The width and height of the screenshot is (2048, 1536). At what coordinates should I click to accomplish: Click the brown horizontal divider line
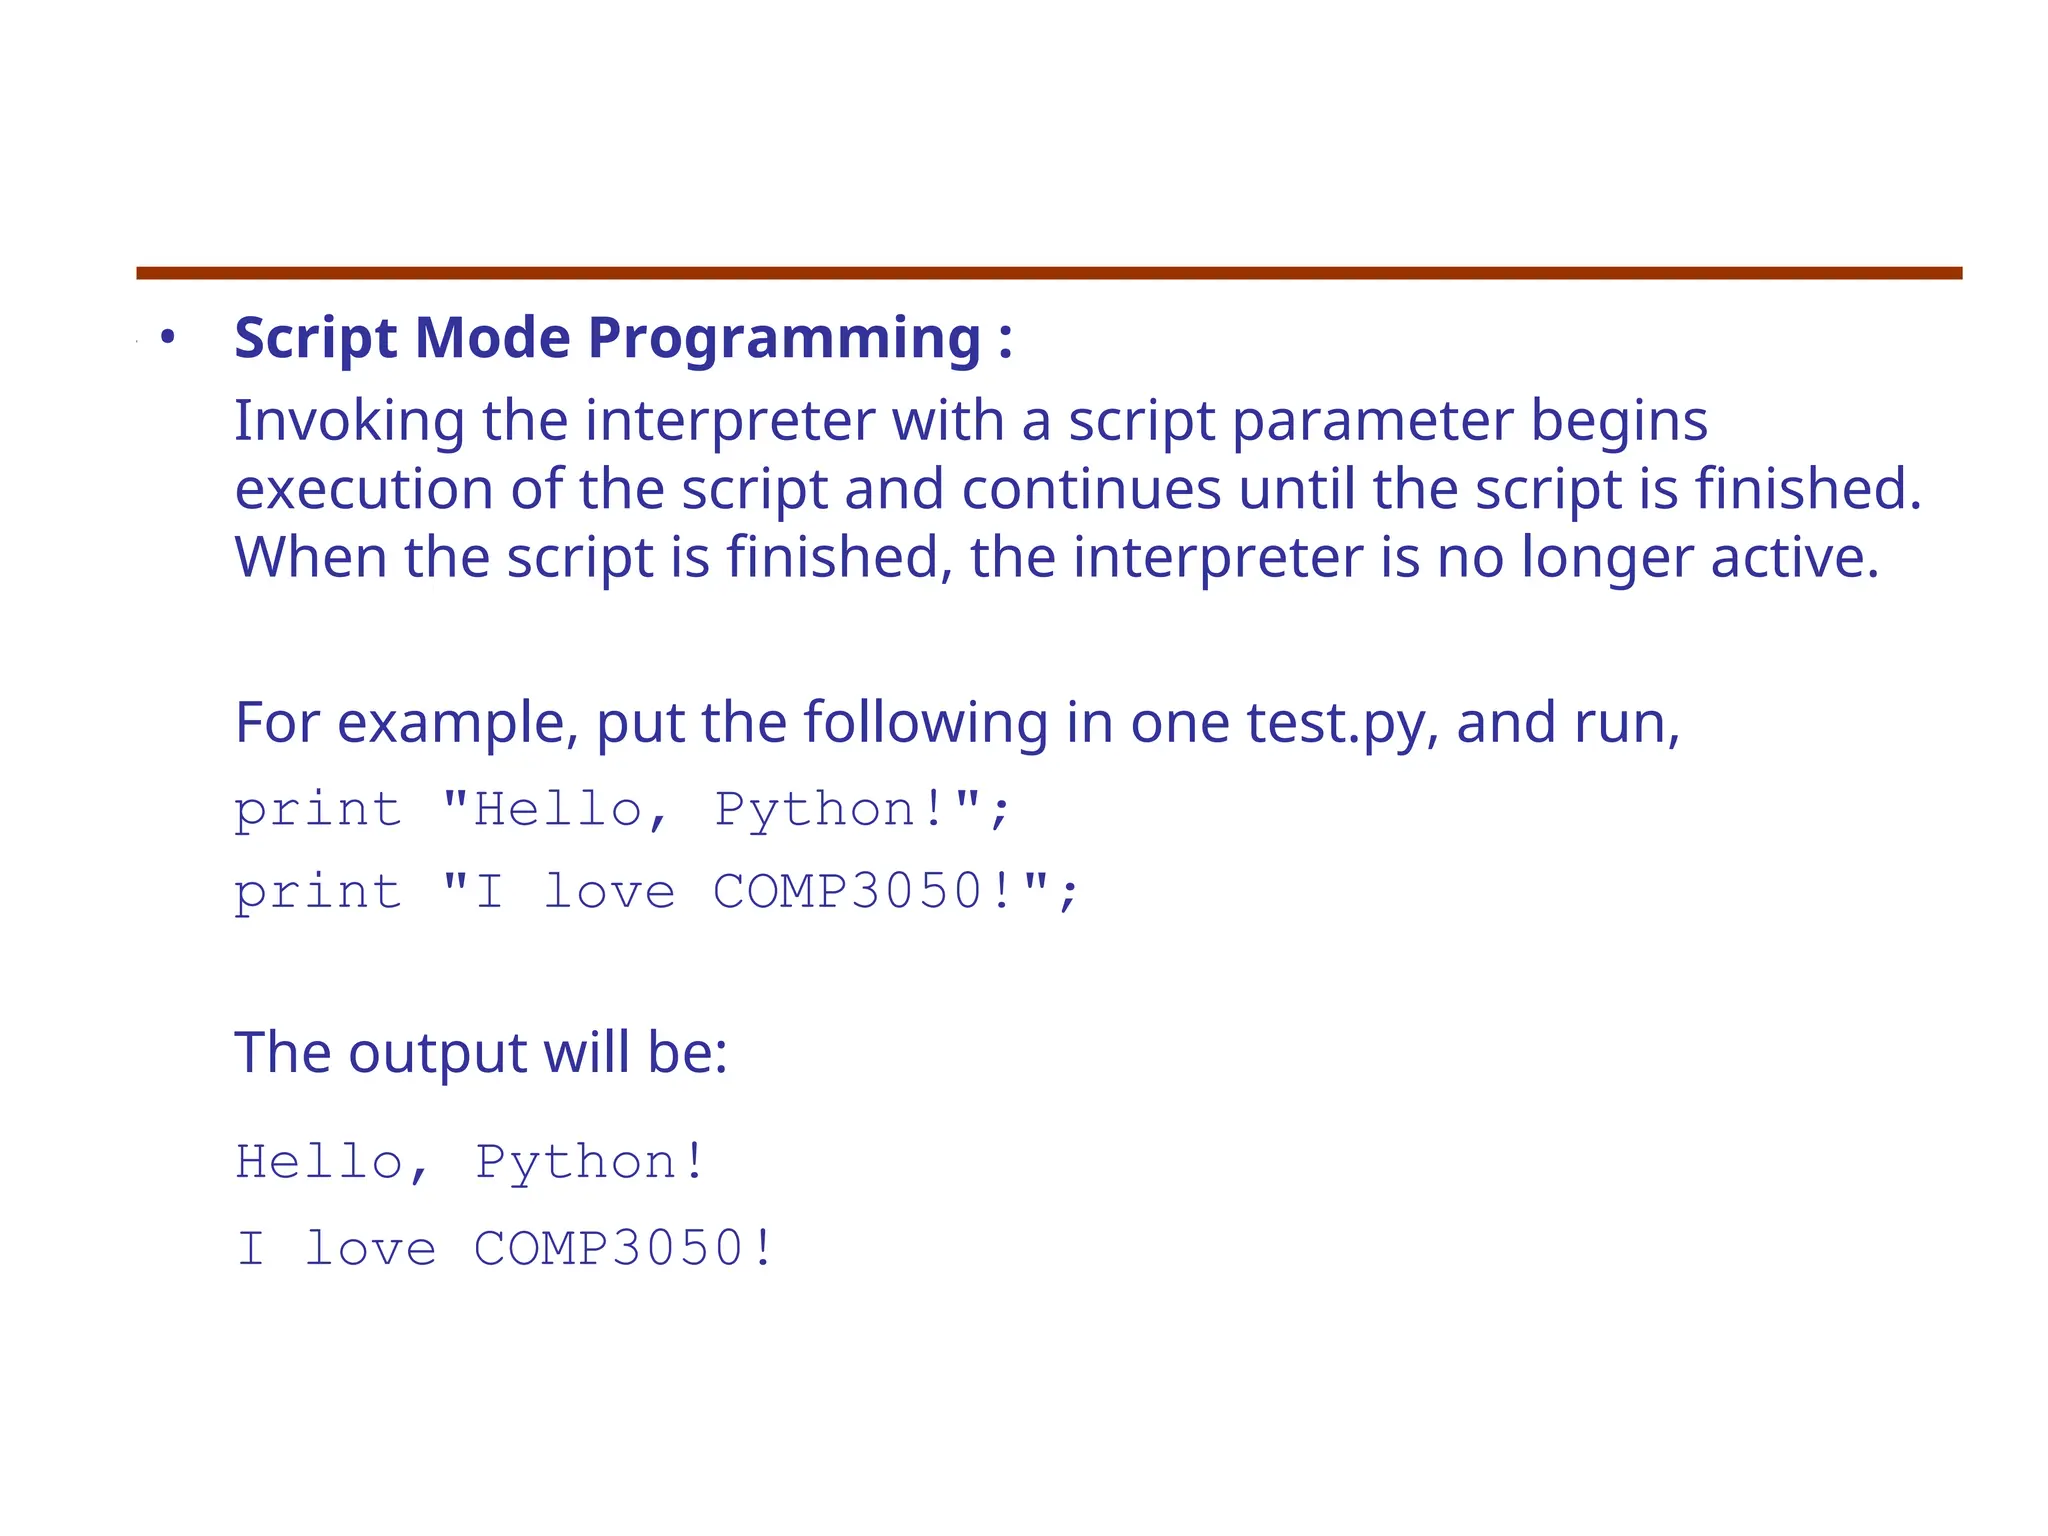pyautogui.click(x=1048, y=273)
